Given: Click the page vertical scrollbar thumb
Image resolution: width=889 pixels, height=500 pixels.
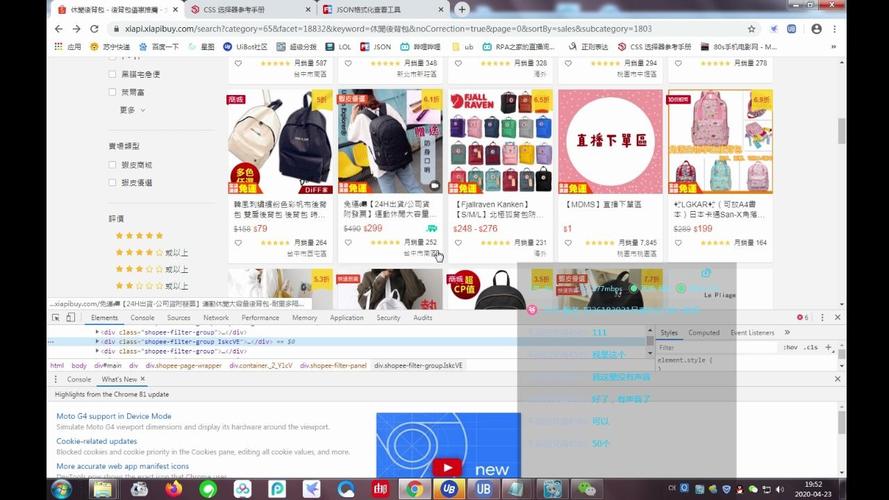Looking at the screenshot, I should coord(841,131).
